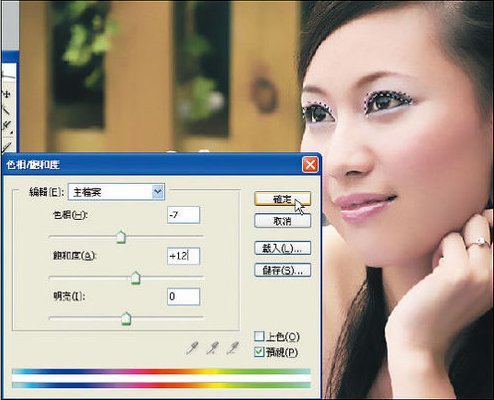Image resolution: width=494 pixels, height=400 pixels.
Task: Select the subtract-from-sample eyedropper icon
Action: coord(233,348)
